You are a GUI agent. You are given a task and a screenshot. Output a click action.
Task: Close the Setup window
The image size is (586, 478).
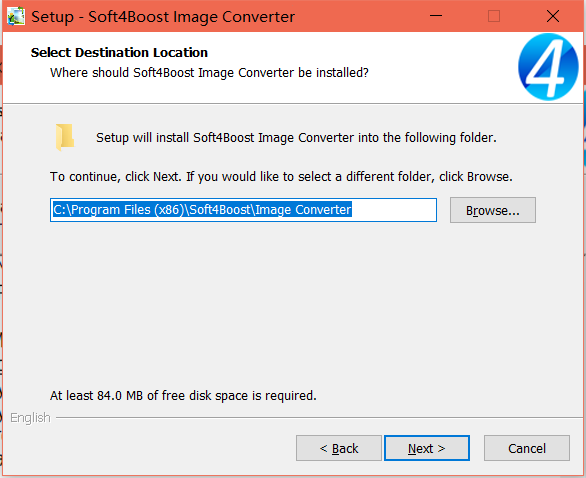click(553, 16)
